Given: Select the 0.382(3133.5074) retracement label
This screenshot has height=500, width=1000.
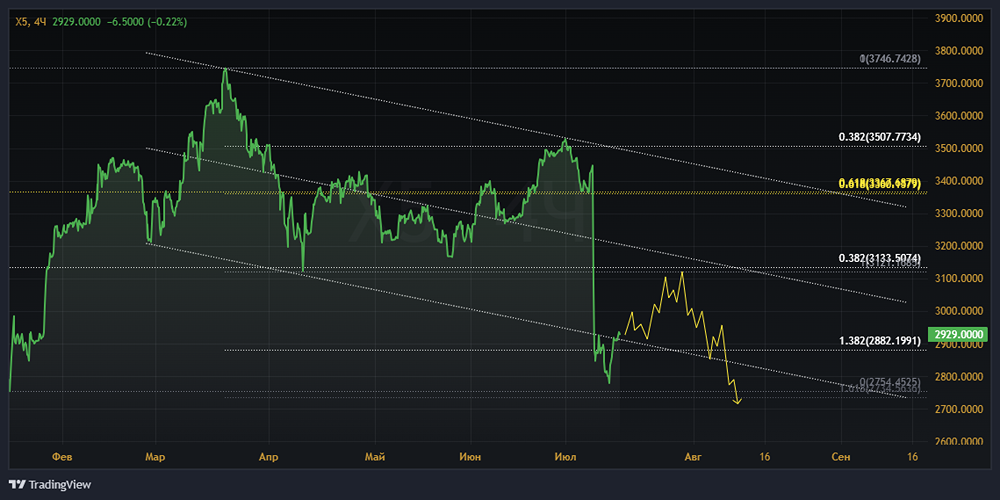Looking at the screenshot, I should pos(879,258).
